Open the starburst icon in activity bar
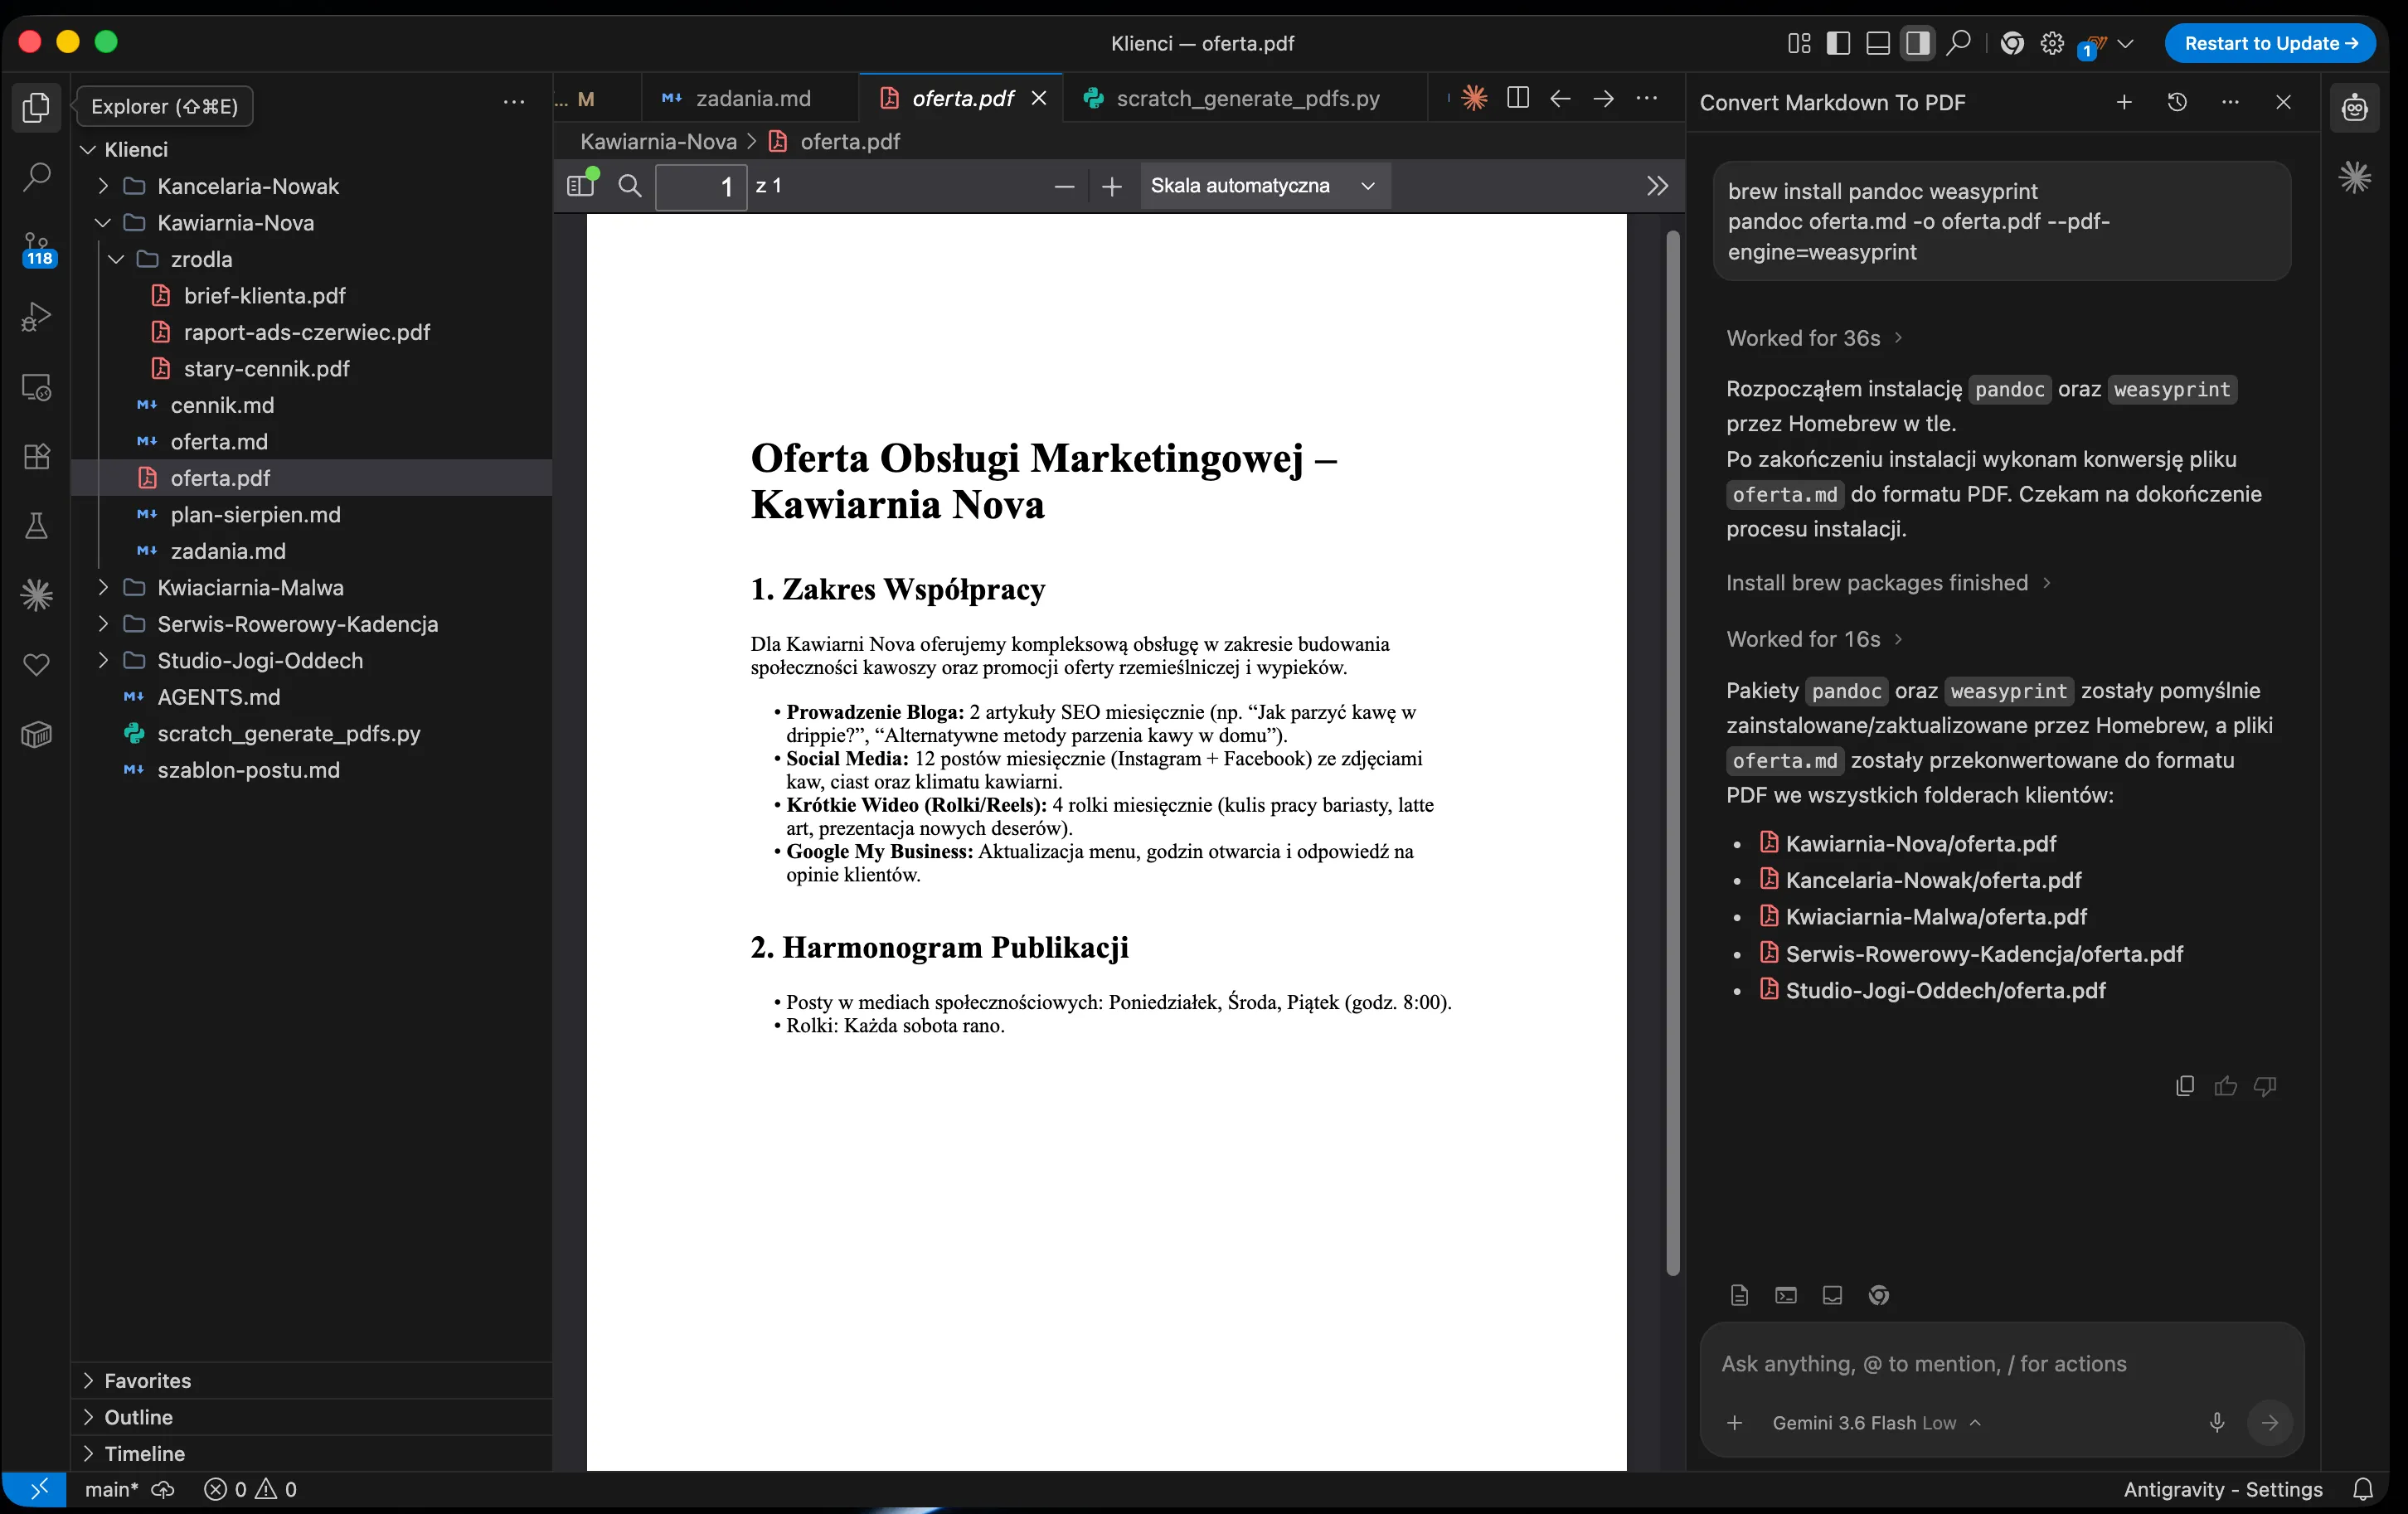 (x=36, y=596)
